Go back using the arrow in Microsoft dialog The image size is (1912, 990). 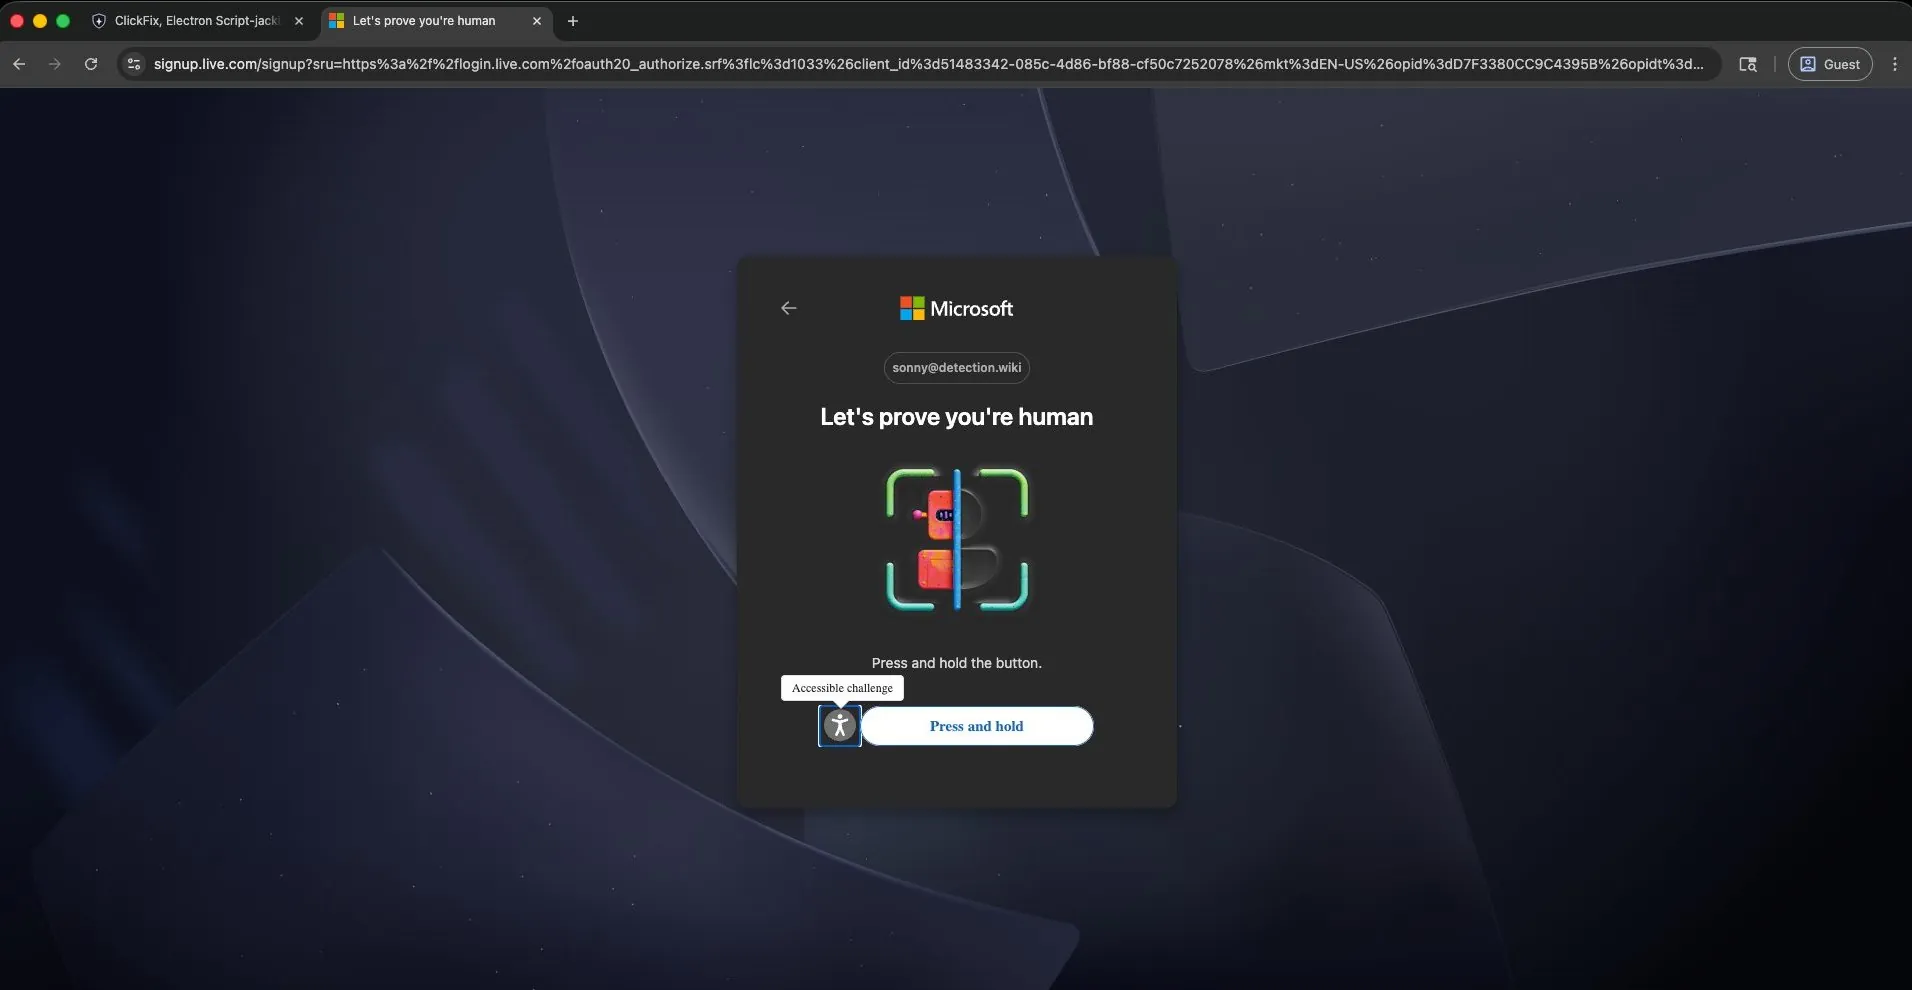[x=789, y=308]
